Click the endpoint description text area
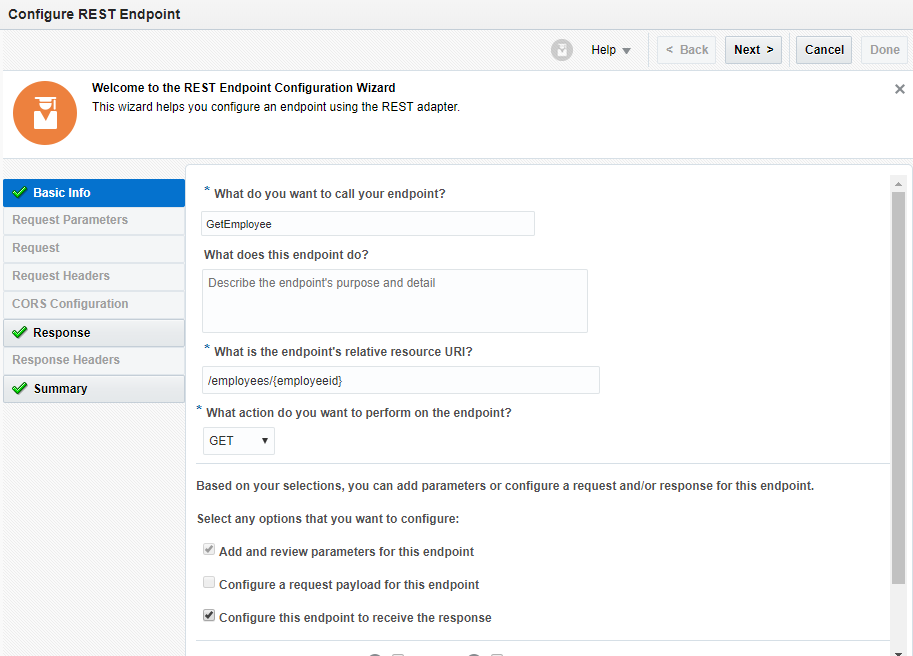 click(x=394, y=301)
